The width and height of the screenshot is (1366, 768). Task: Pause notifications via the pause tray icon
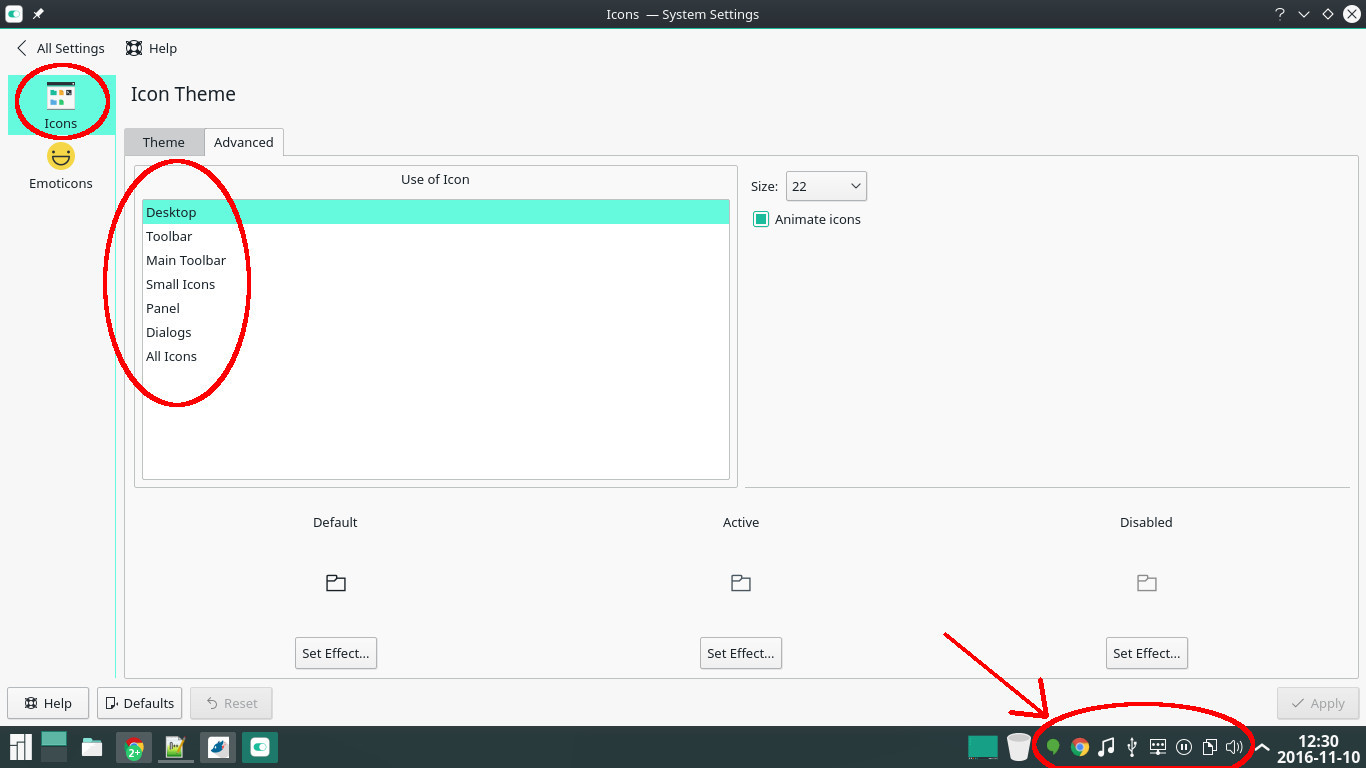pos(1183,746)
